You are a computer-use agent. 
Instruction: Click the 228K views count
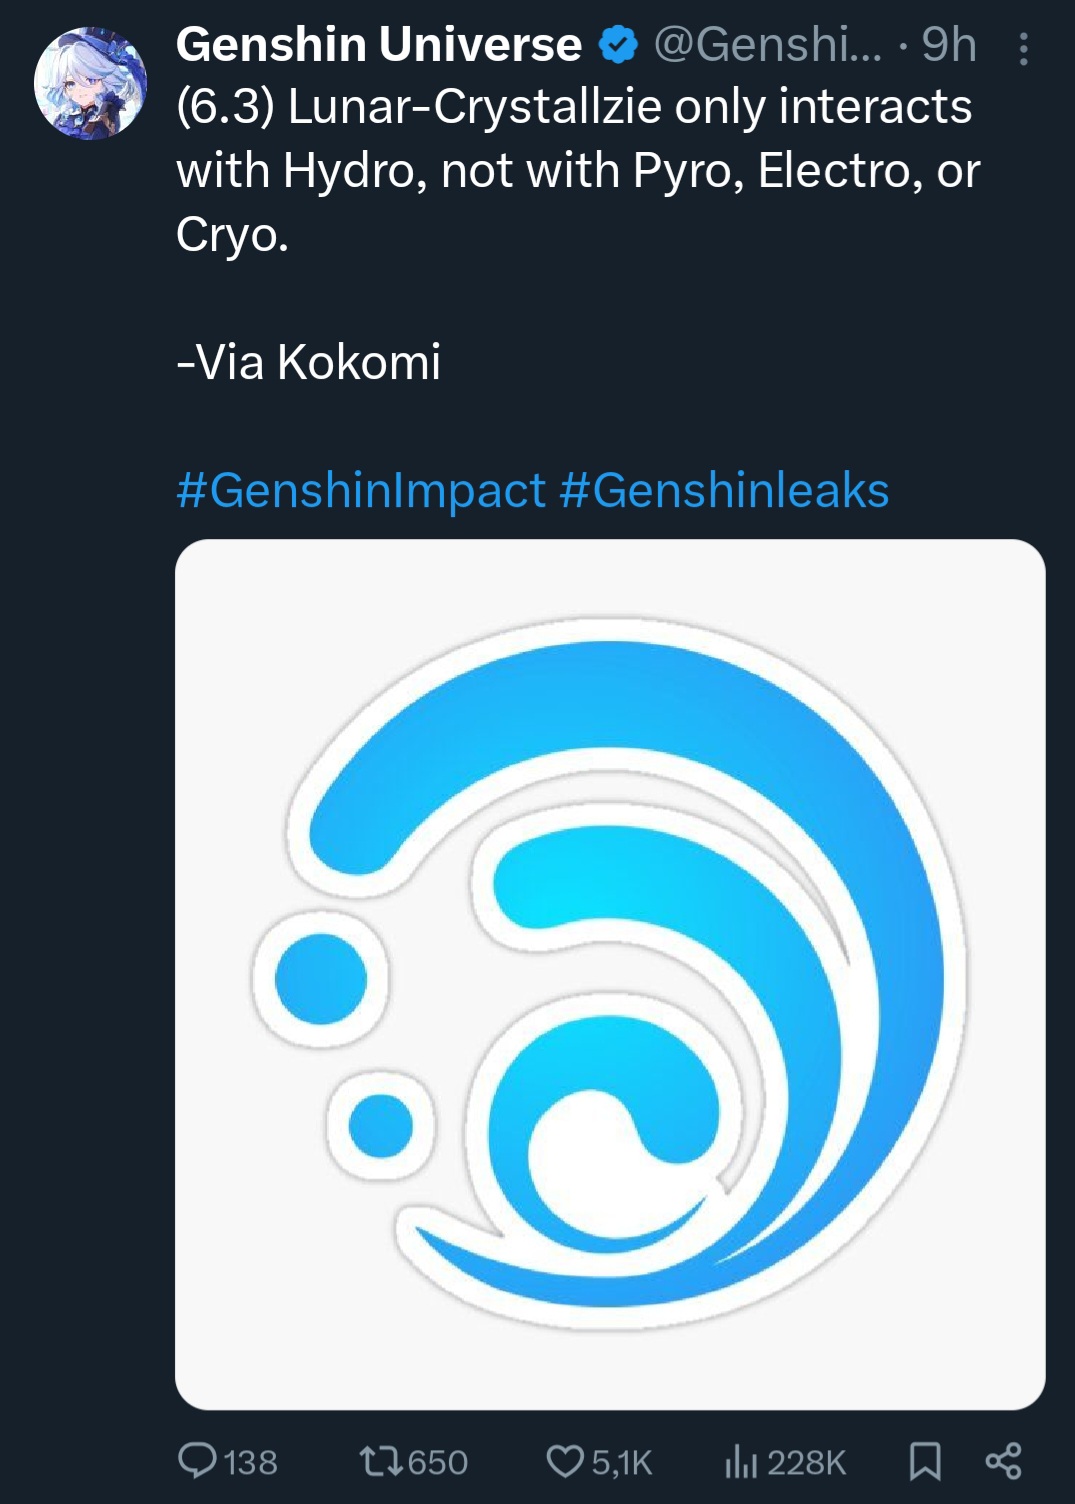tap(807, 1463)
